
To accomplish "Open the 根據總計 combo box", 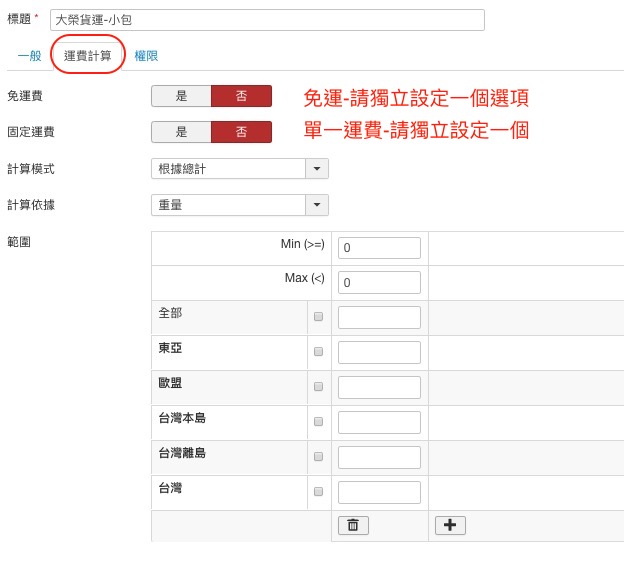I will click(x=228, y=169).
